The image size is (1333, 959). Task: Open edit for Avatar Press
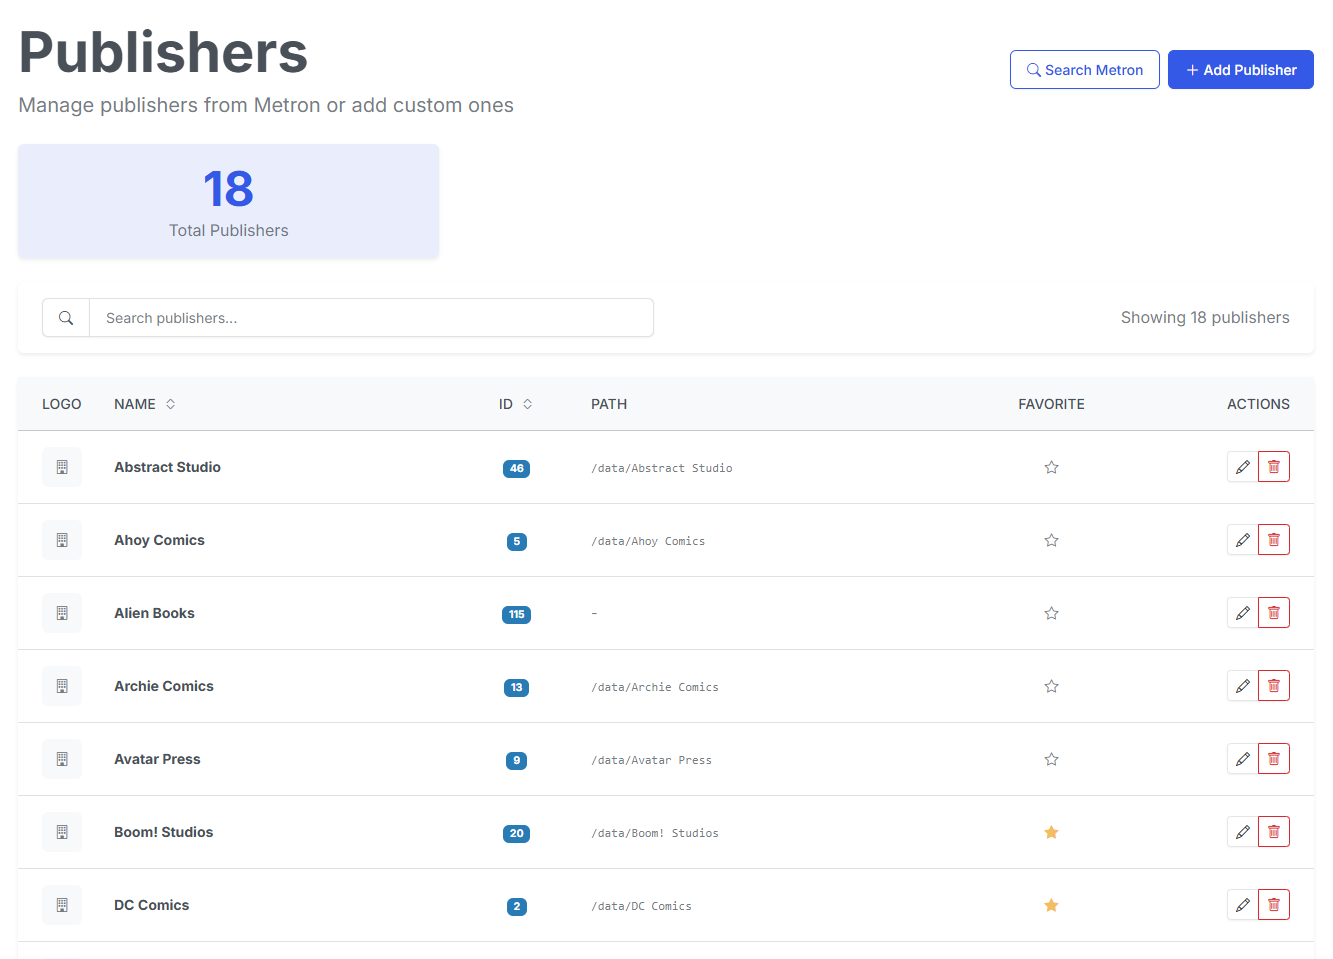tap(1242, 759)
